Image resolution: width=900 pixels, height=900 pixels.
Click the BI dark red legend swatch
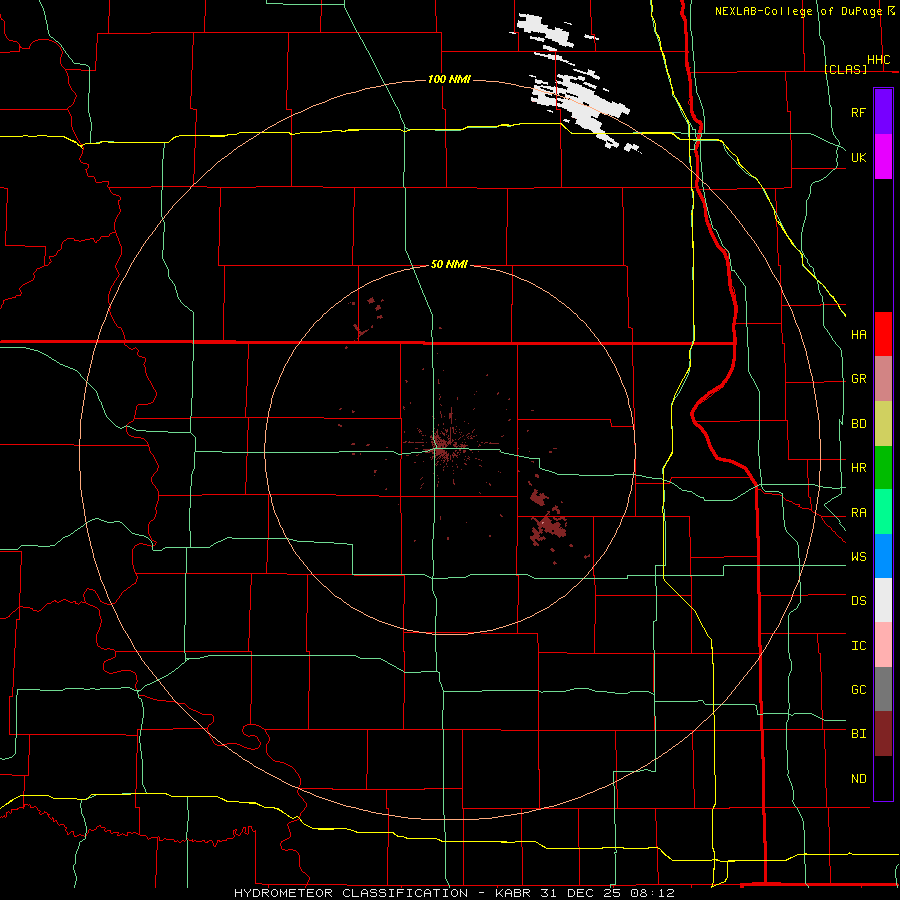883,734
